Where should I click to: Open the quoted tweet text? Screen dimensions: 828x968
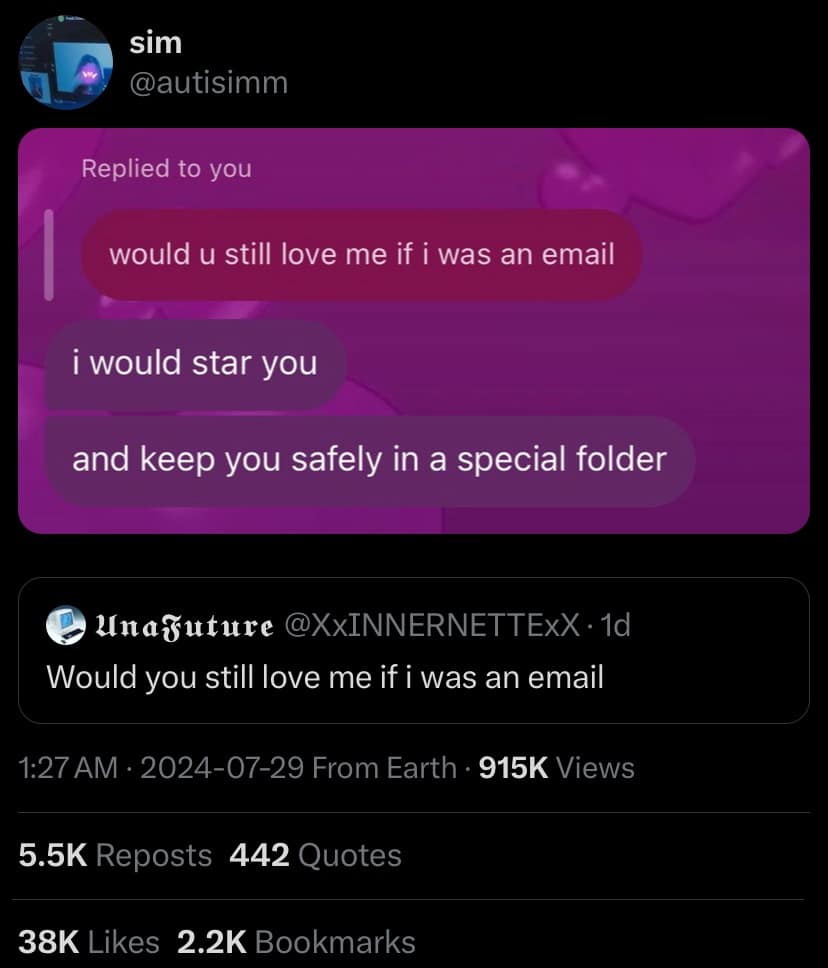(x=325, y=678)
